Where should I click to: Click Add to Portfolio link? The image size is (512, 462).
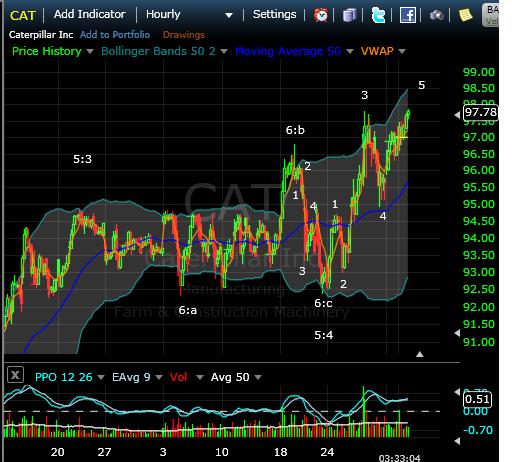(x=115, y=35)
